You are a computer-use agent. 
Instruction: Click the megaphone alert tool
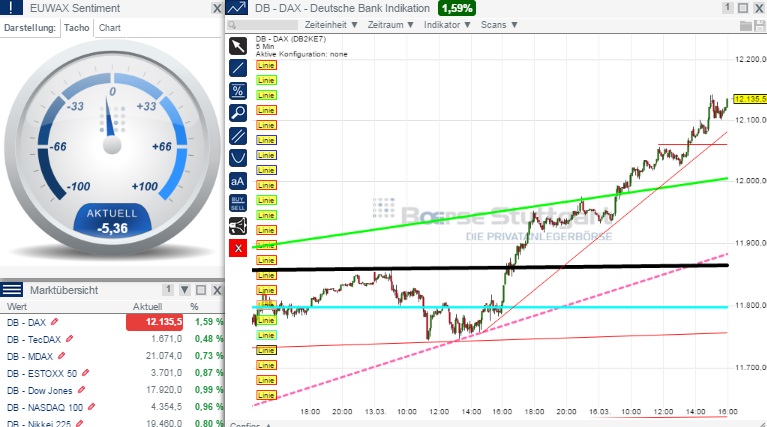(238, 226)
